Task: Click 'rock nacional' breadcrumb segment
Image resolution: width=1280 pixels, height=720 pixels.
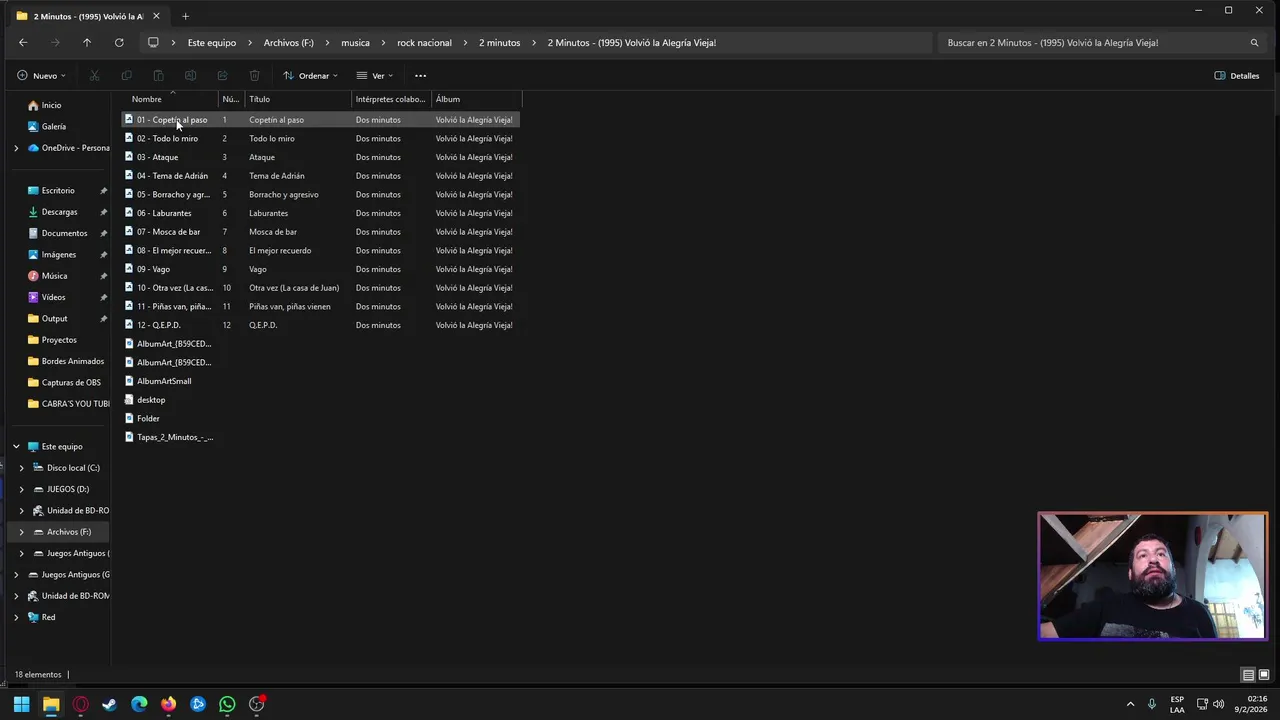Action: [x=424, y=43]
